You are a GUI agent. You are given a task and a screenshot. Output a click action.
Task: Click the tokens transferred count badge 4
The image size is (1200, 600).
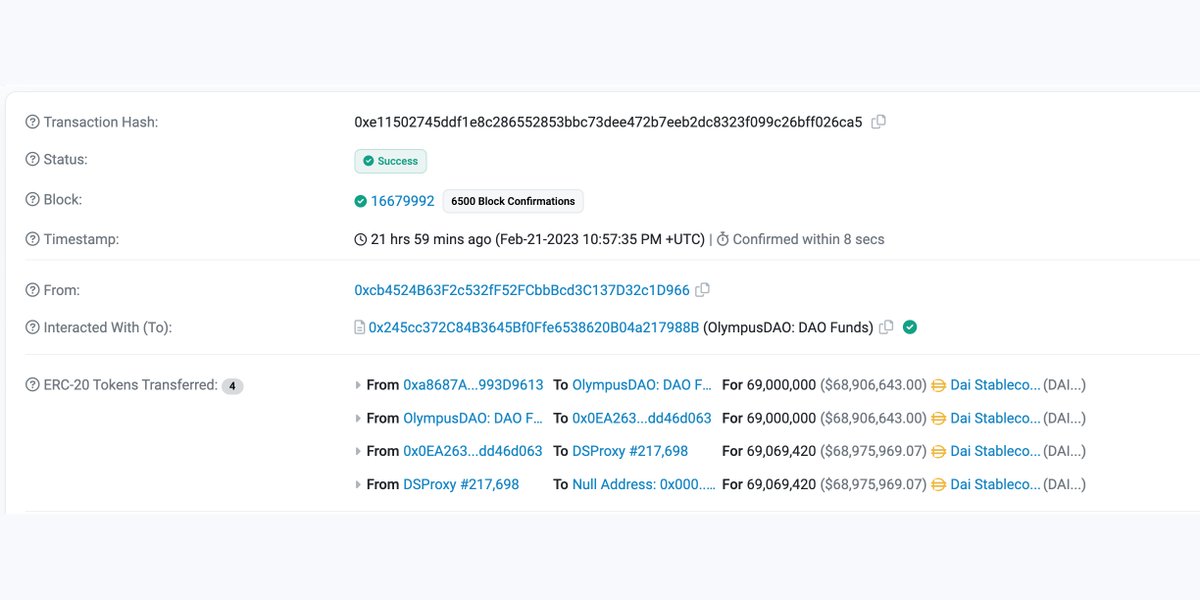(232, 386)
